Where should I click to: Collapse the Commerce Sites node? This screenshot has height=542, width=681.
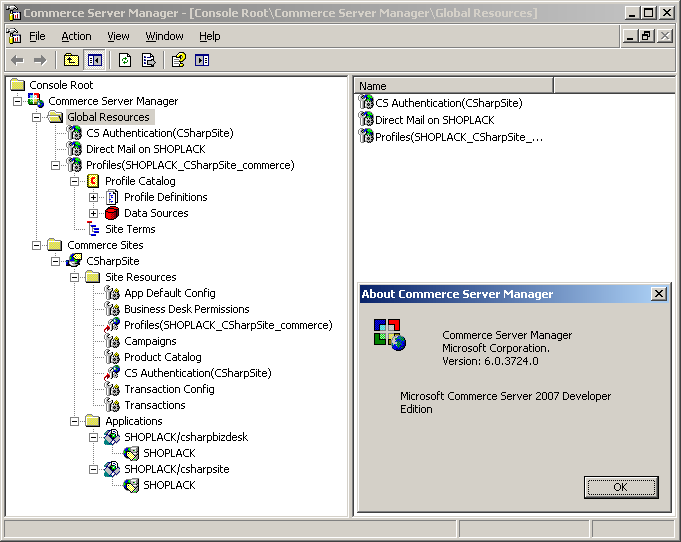coord(36,245)
